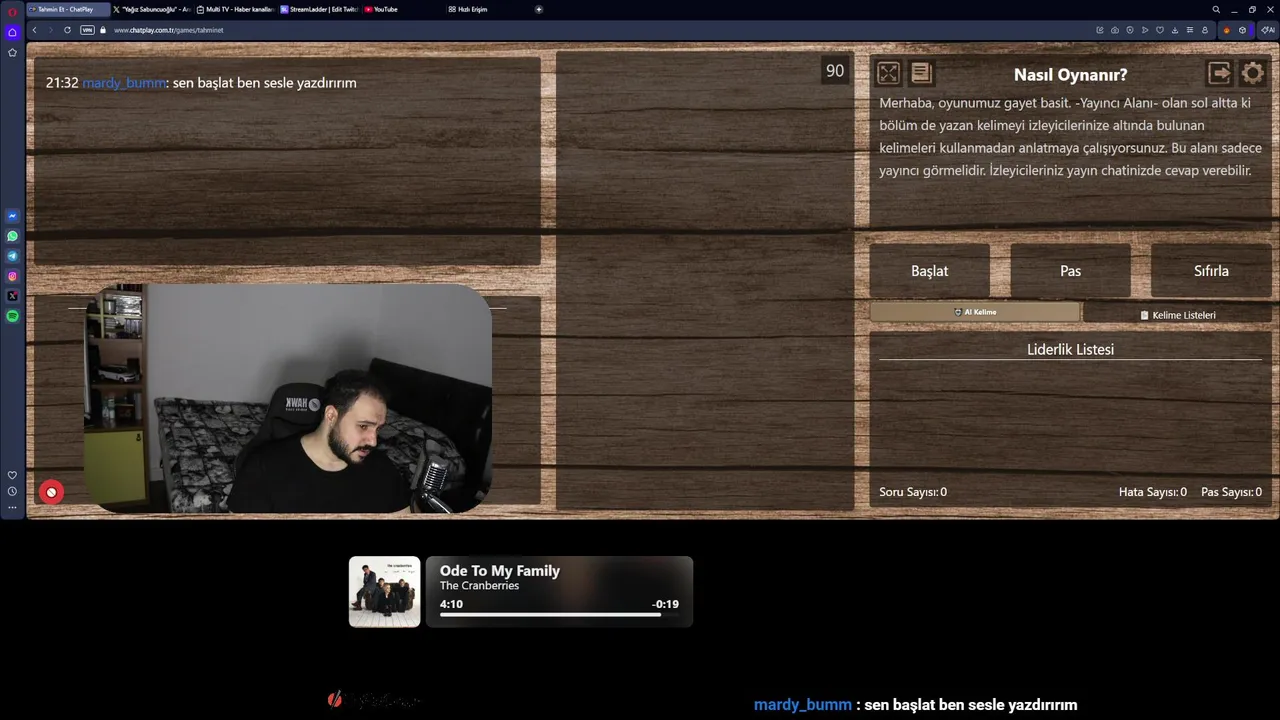The image size is (1280, 720).
Task: Click the exit/logout arrow icon
Action: 1219,73
